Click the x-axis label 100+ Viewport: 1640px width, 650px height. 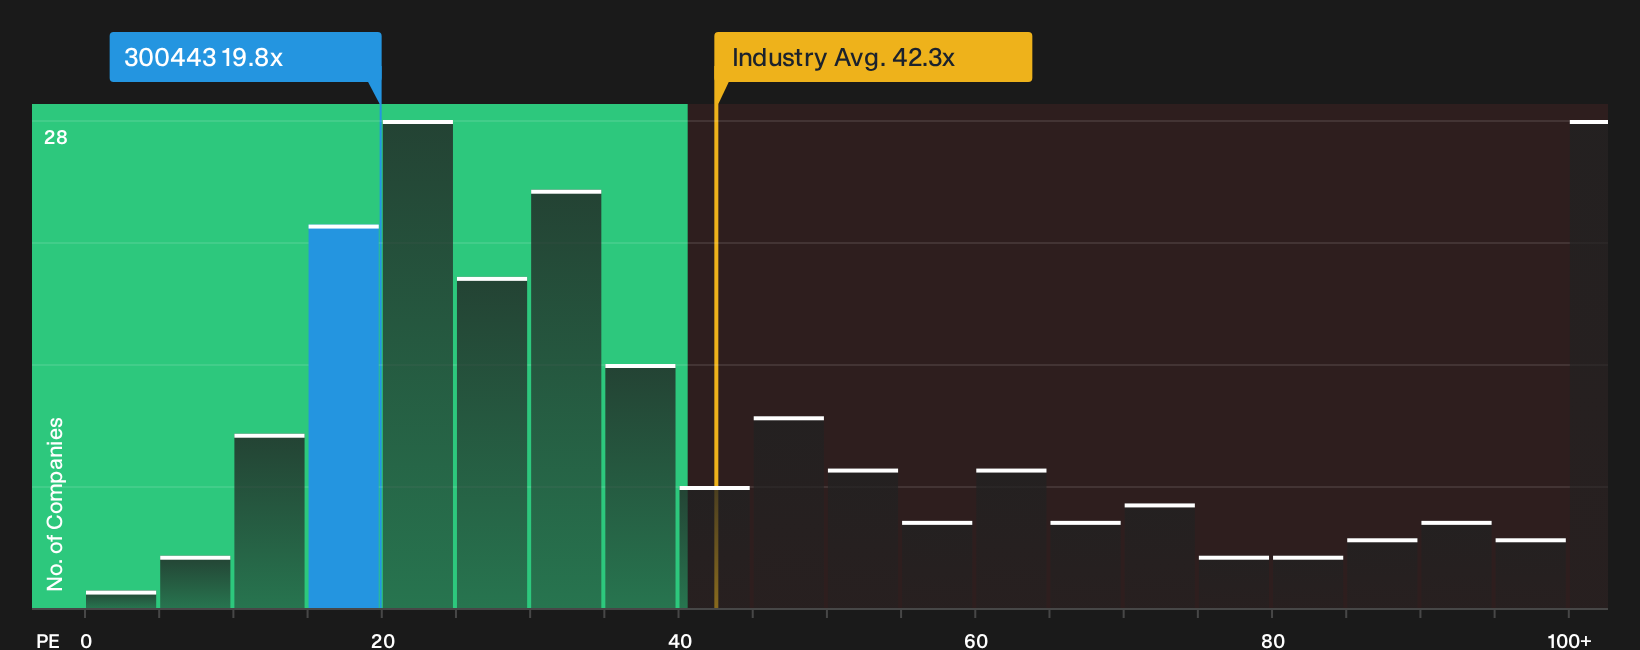click(x=1569, y=640)
